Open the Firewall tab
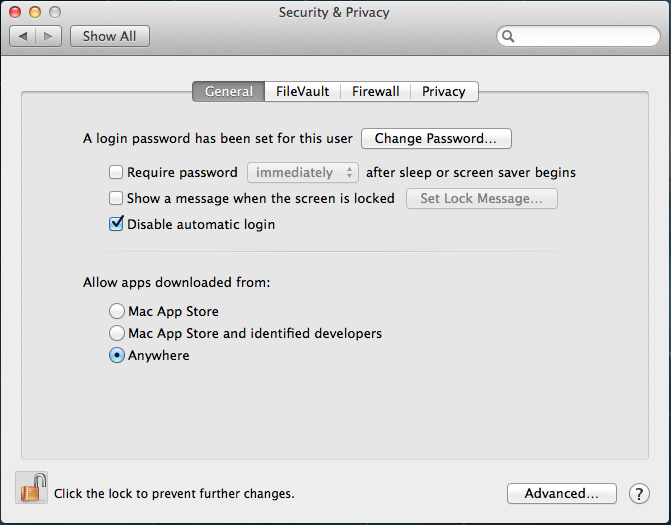Image resolution: width=671 pixels, height=525 pixels. [x=375, y=91]
